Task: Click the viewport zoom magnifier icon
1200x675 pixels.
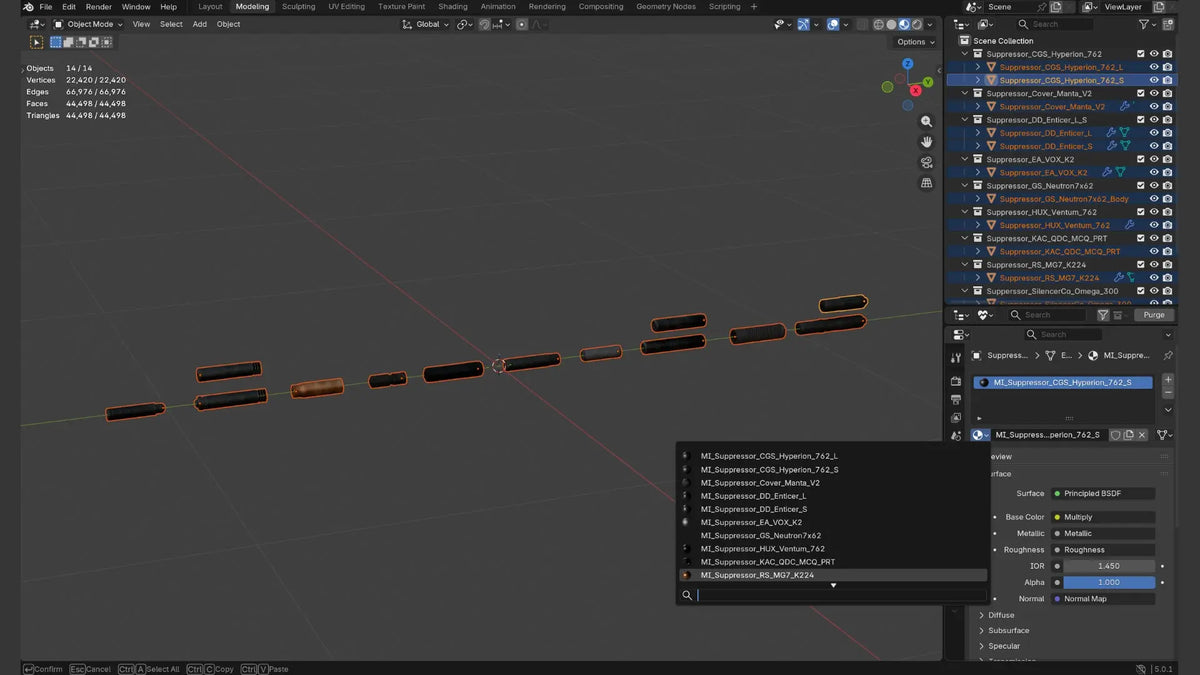Action: 927,121
